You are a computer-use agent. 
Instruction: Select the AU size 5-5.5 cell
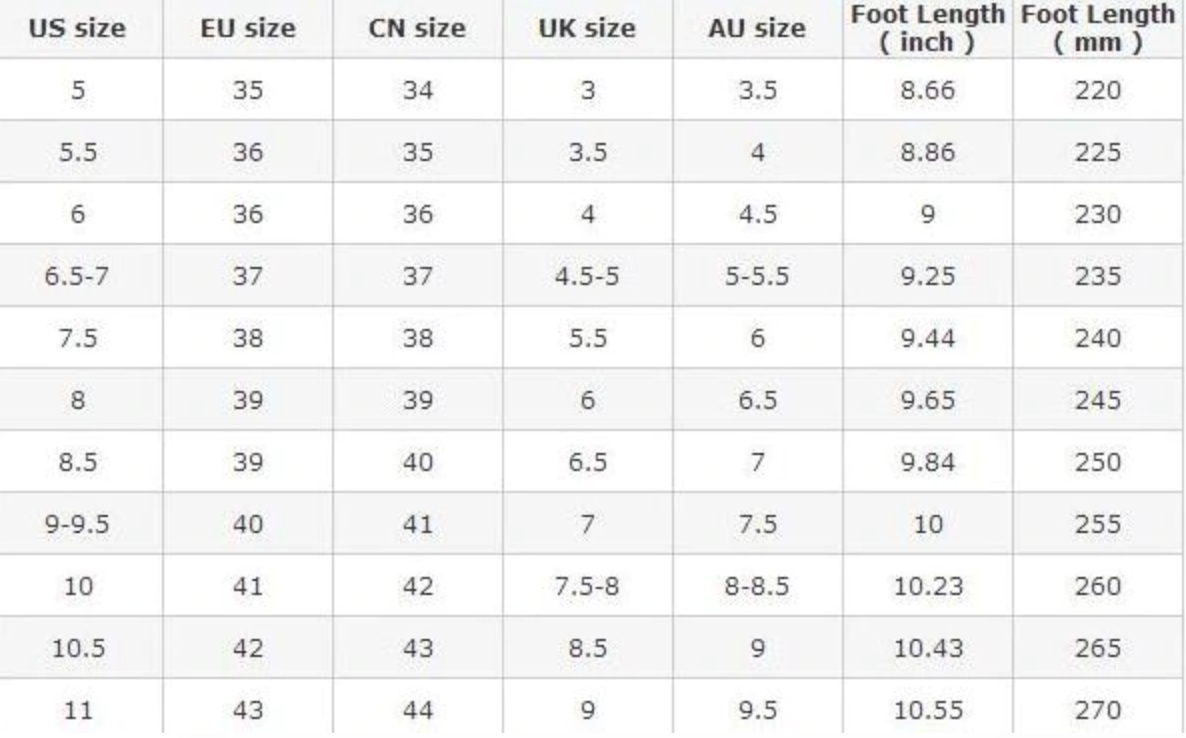pos(756,277)
